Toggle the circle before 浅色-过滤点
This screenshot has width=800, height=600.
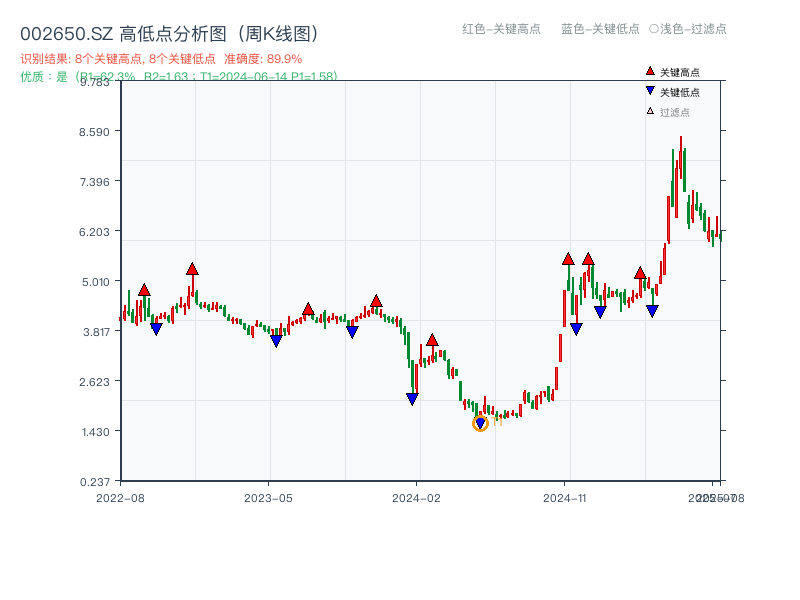coord(653,29)
